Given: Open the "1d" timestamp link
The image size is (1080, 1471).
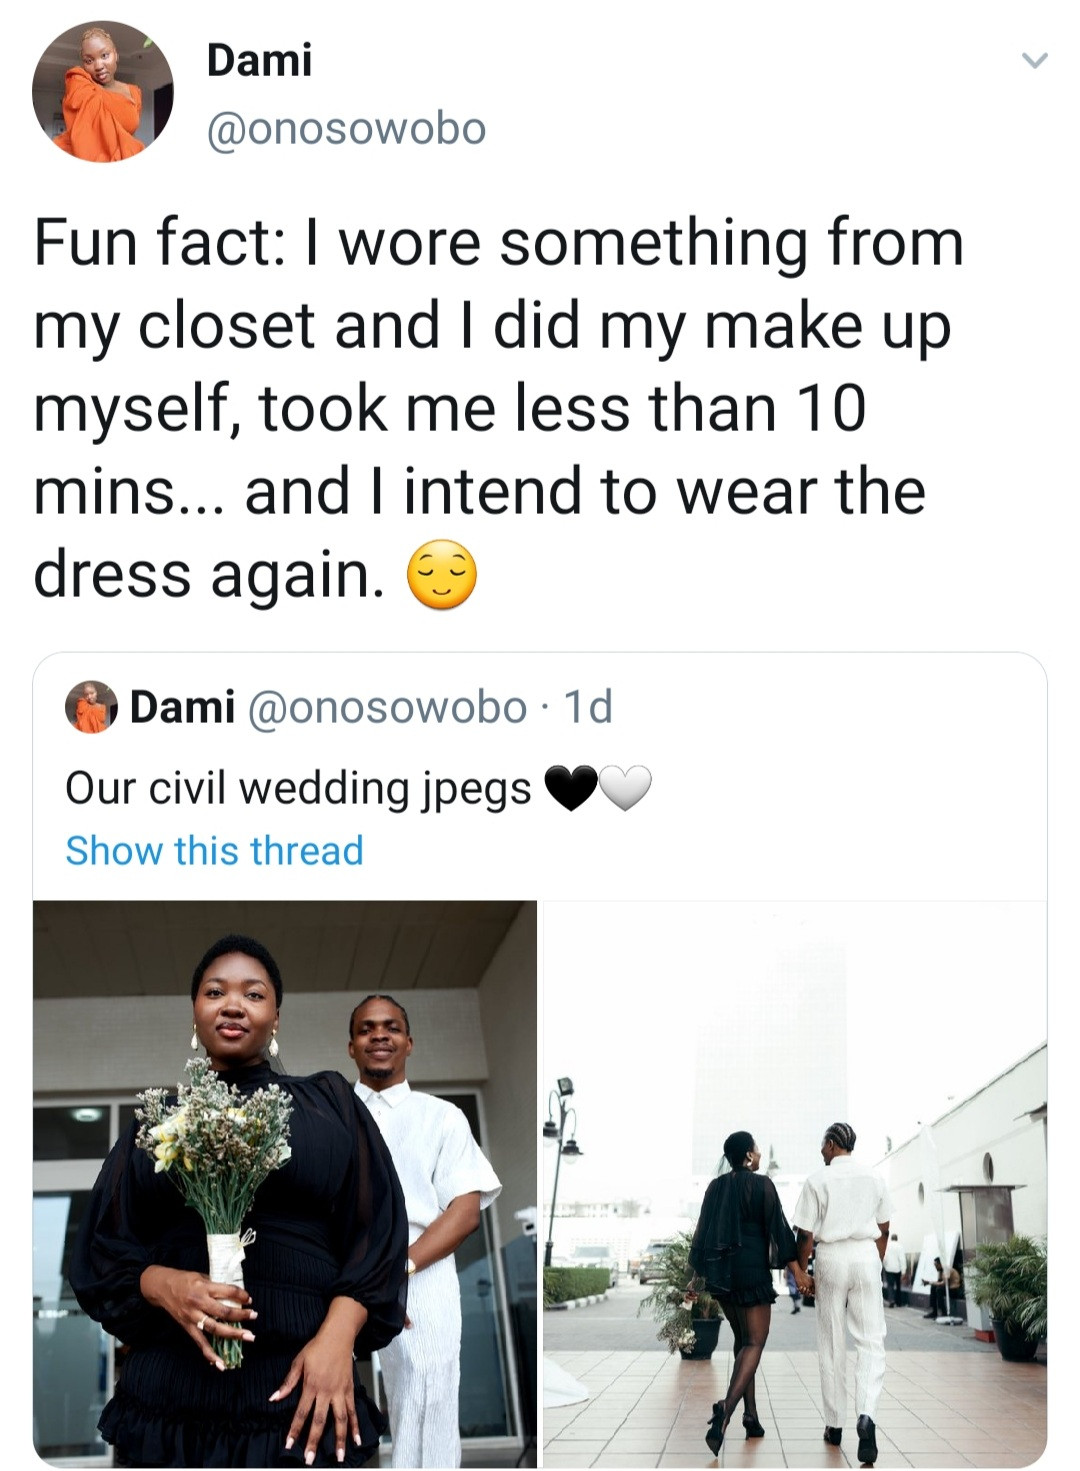Looking at the screenshot, I should pyautogui.click(x=588, y=707).
